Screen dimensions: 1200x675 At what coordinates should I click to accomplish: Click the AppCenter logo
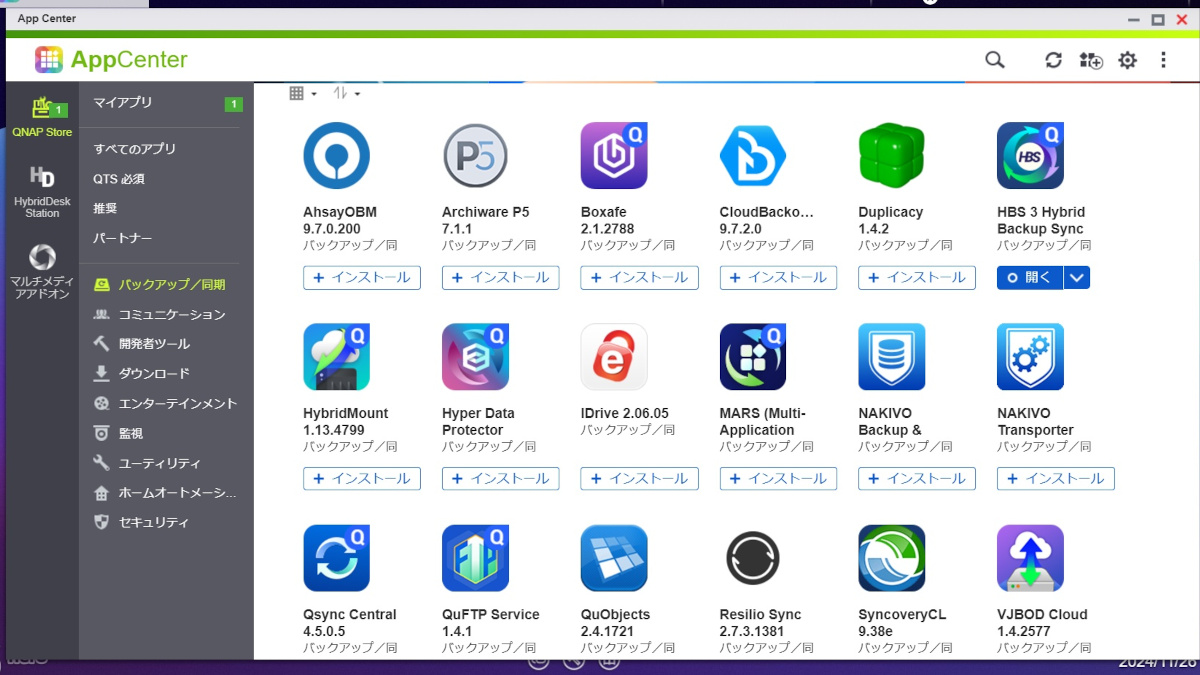pyautogui.click(x=111, y=60)
